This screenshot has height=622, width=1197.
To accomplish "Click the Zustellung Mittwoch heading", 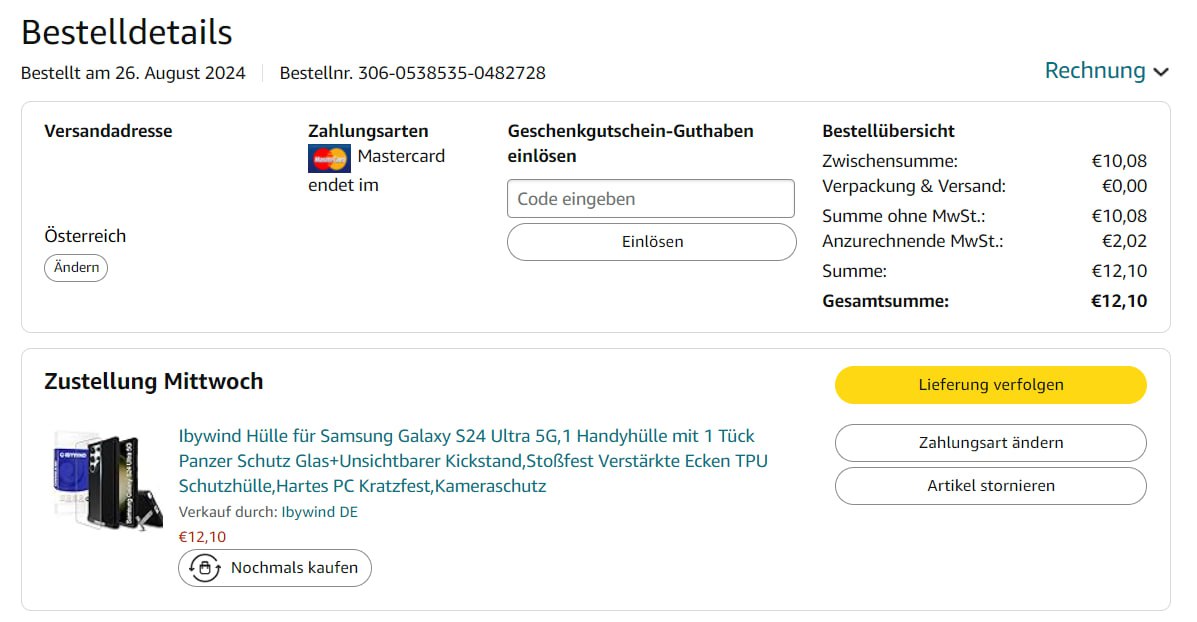I will (x=154, y=381).
